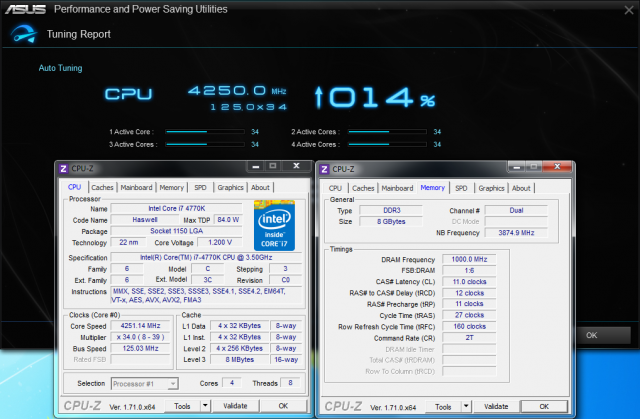The width and height of the screenshot is (640, 419).
Task: Open the Caches tab in left CPU-Z window
Action: [x=102, y=187]
